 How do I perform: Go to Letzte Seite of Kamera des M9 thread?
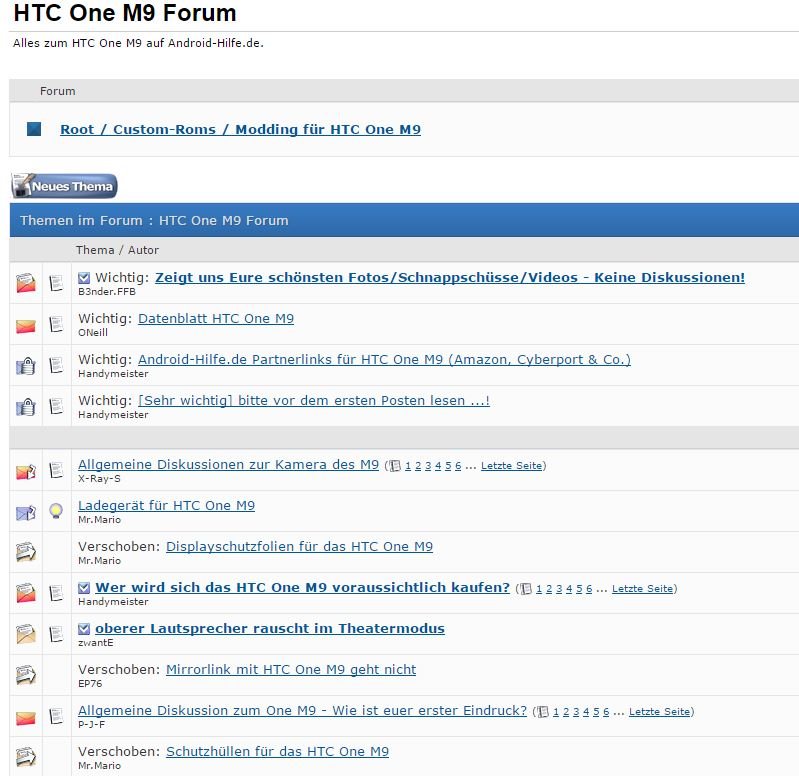(512, 466)
